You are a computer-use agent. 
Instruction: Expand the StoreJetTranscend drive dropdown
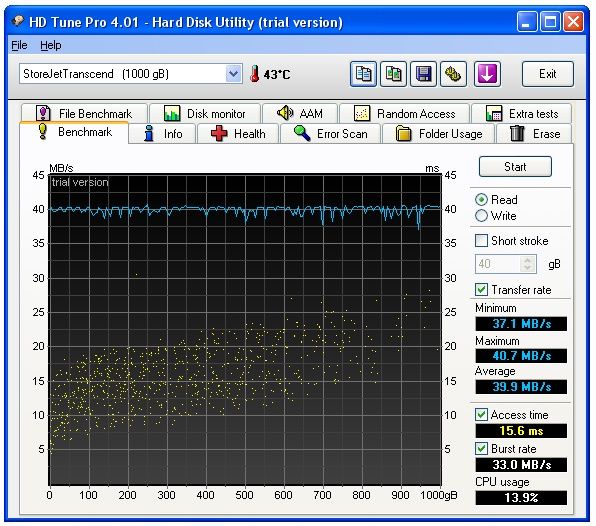(233, 74)
